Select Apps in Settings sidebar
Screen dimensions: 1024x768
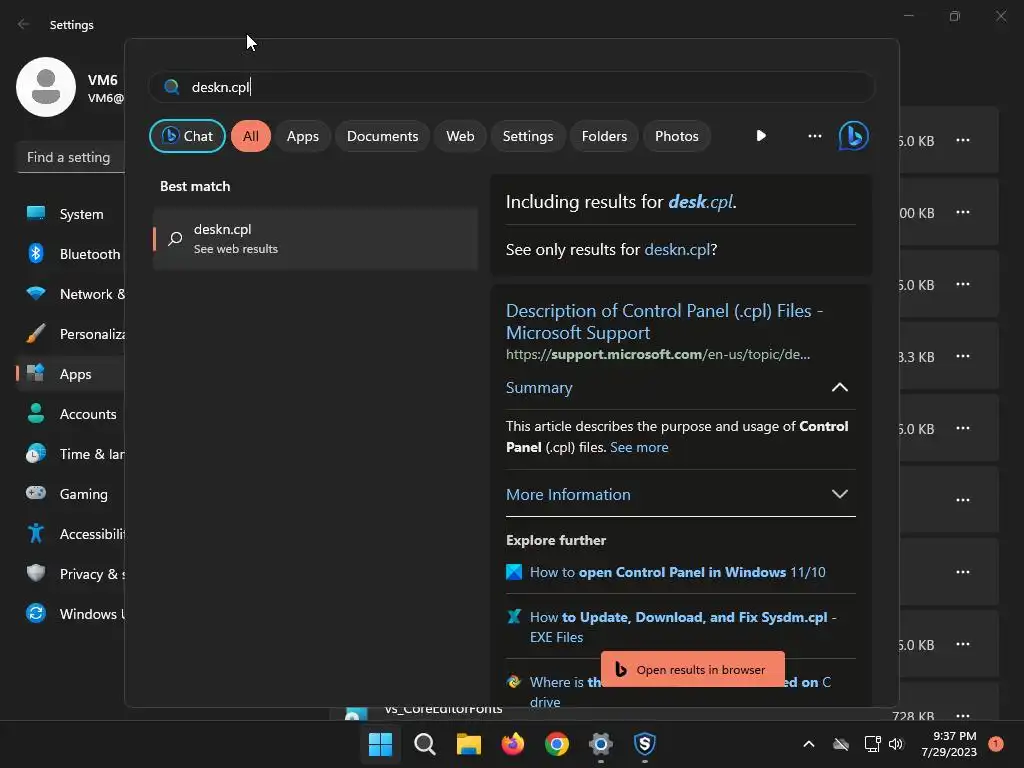point(71,374)
